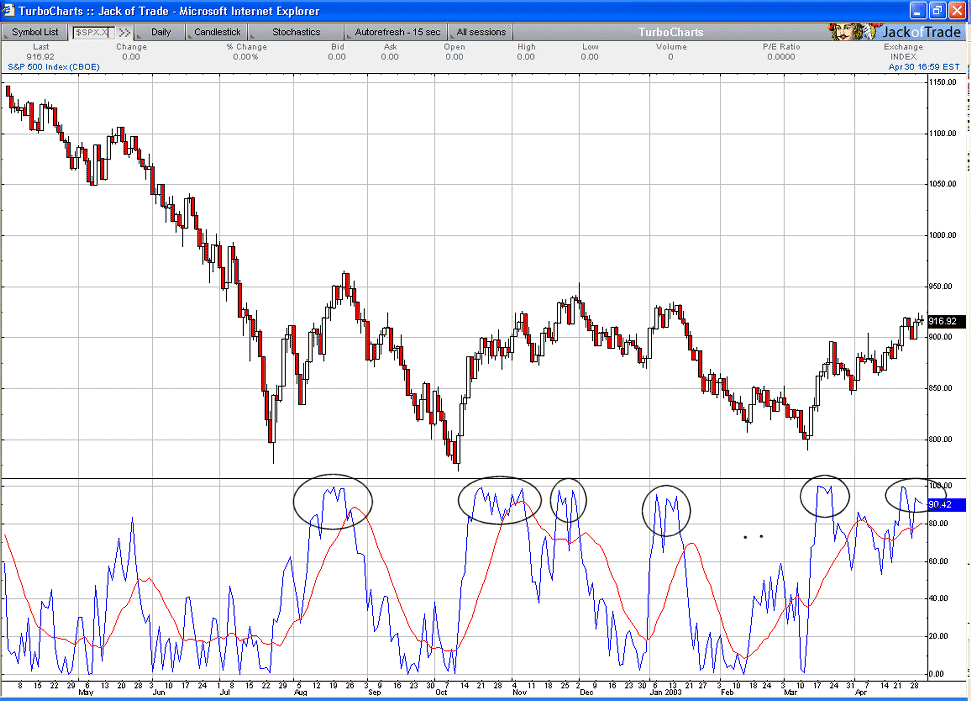Click the Feb label on date axis
Viewport: 971px width, 701px height.
click(x=727, y=692)
